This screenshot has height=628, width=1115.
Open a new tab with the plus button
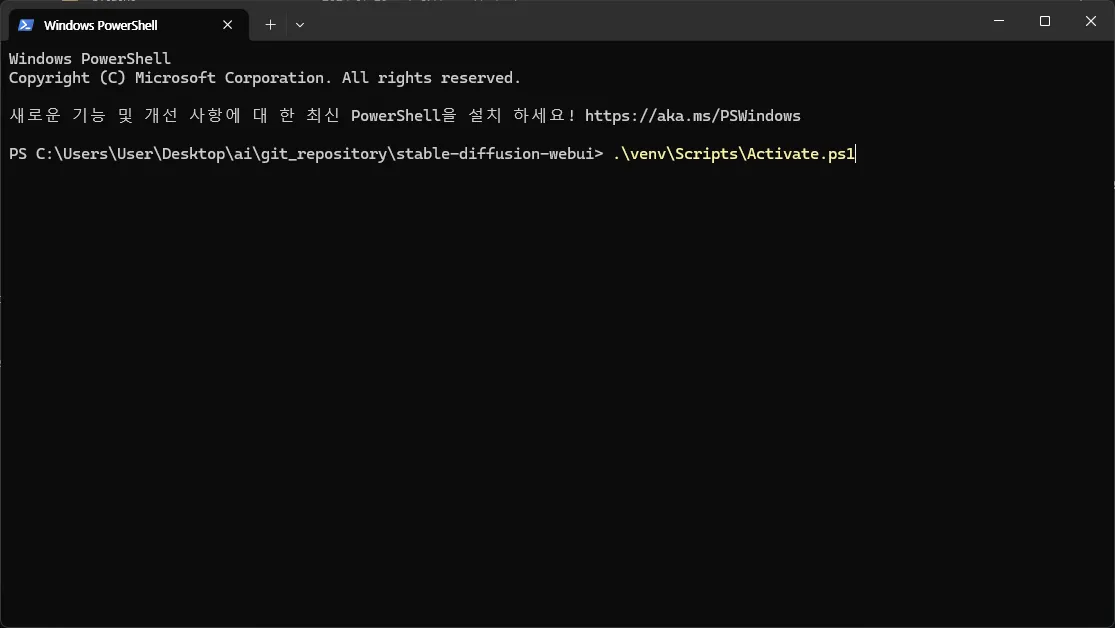[270, 24]
